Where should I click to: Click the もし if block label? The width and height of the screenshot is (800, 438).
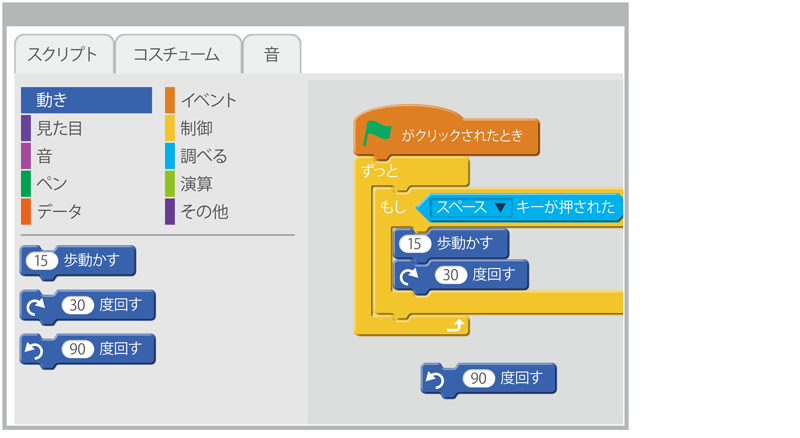[393, 207]
